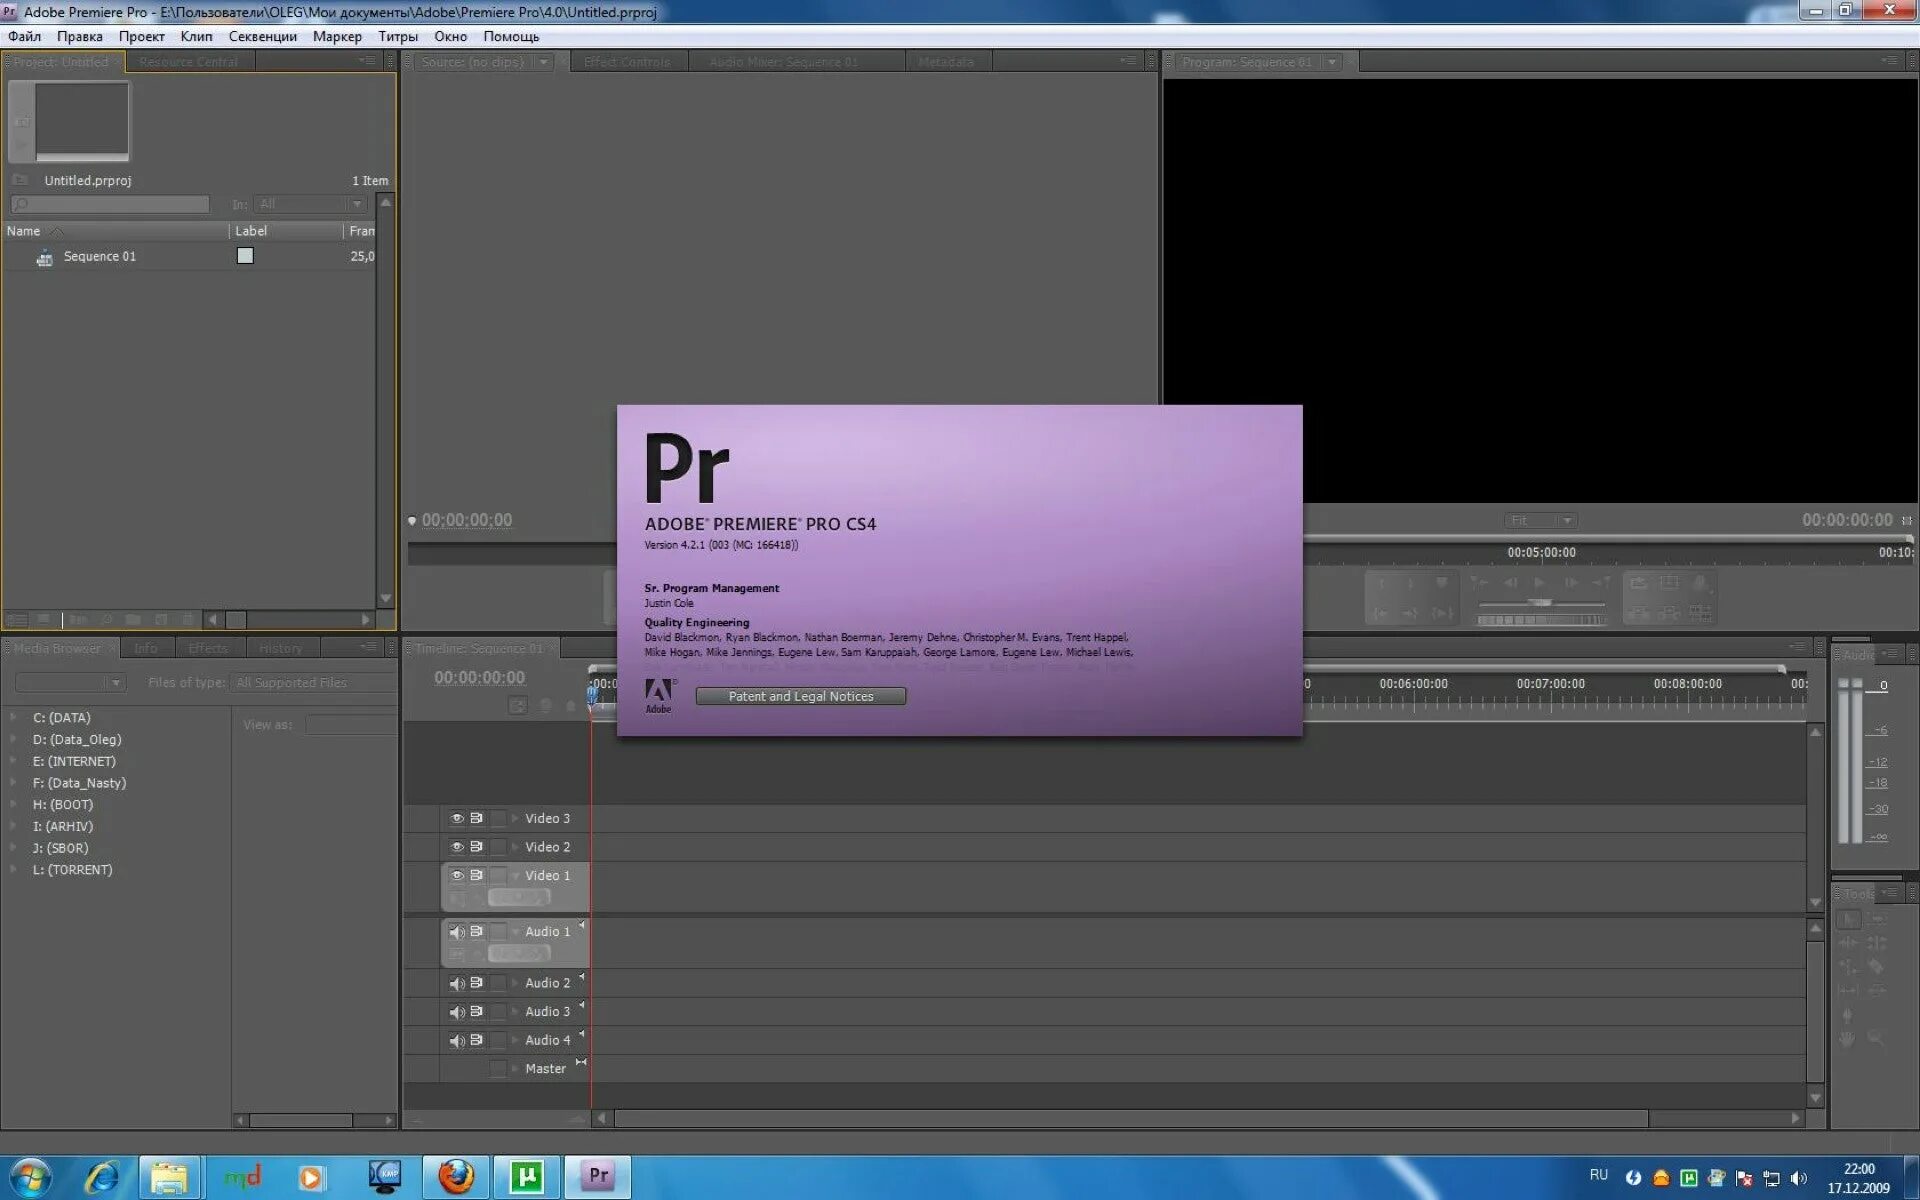Screen dimensions: 1920x1200
Task: Toggle Video 2 track output eye
Action: [x=457, y=847]
